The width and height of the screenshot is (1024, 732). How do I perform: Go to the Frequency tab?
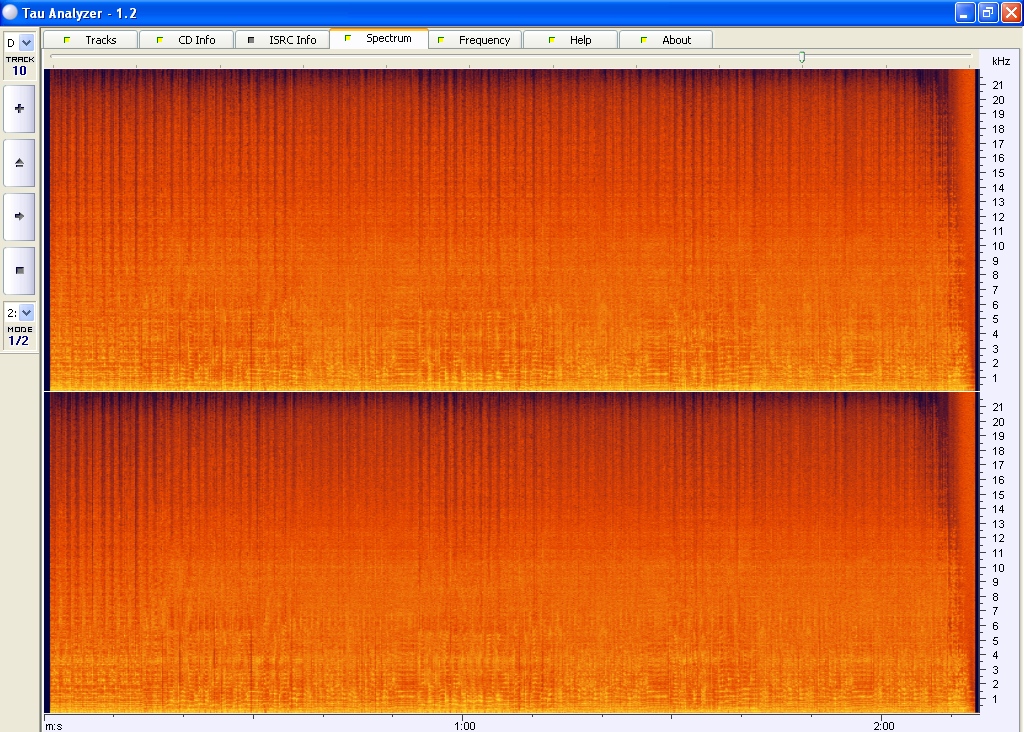coord(474,40)
